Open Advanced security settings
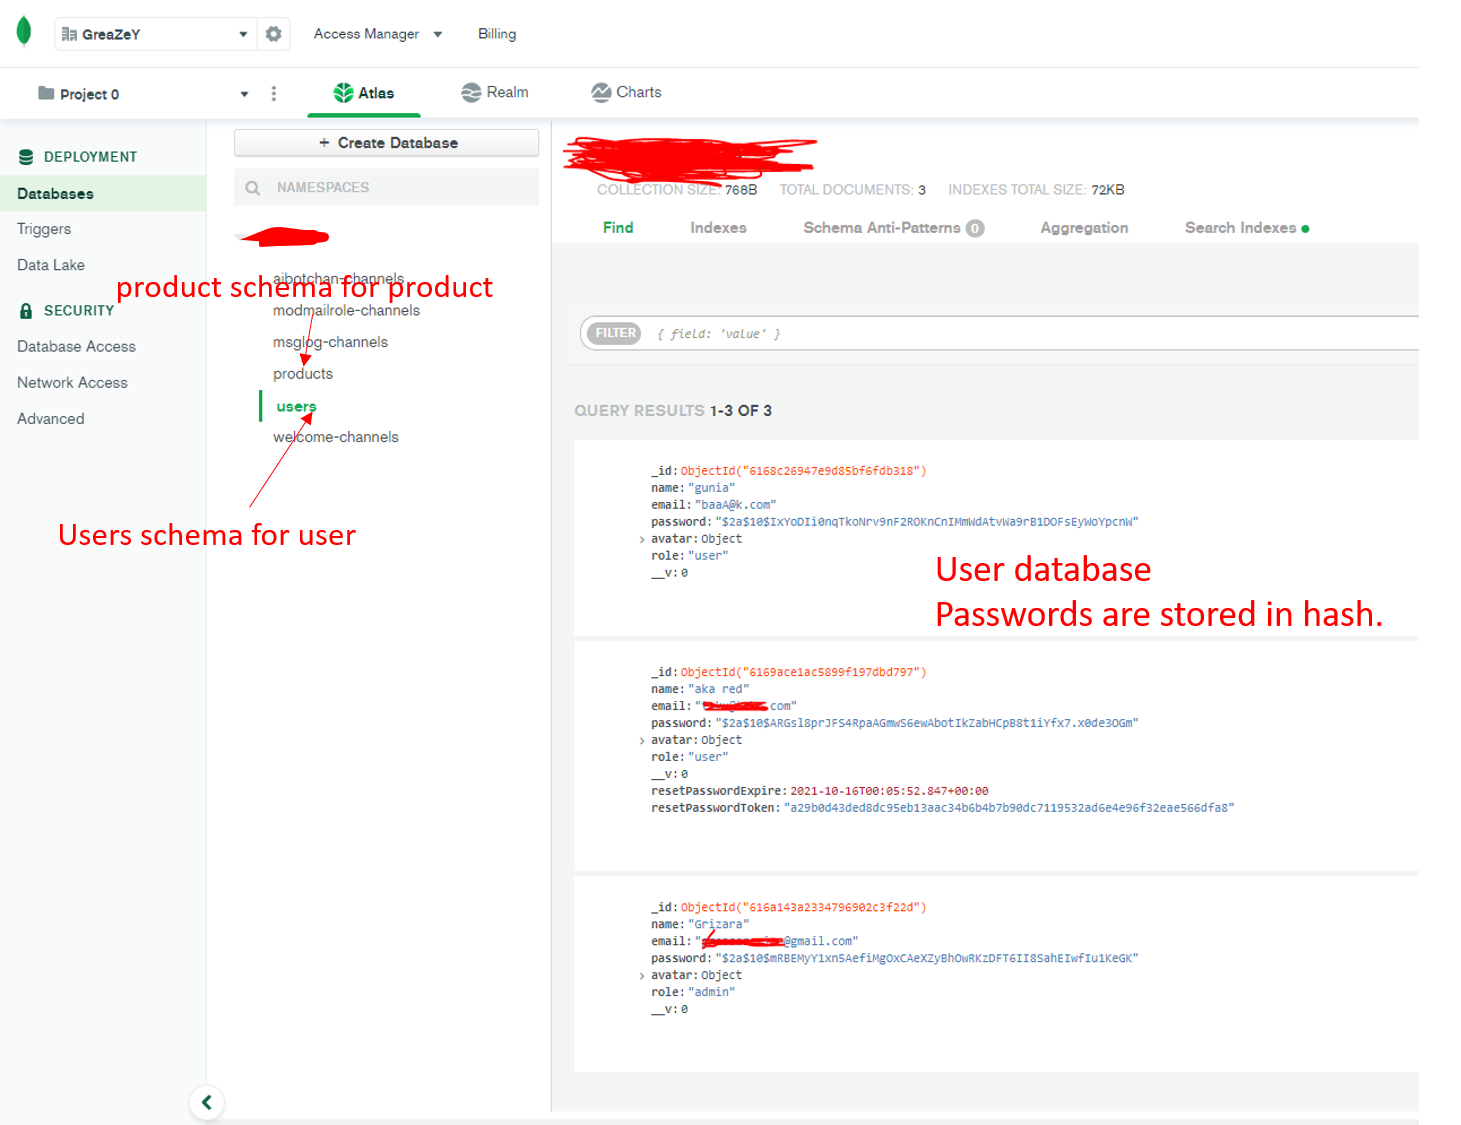Screen dimensions: 1461x1125 click(x=50, y=419)
